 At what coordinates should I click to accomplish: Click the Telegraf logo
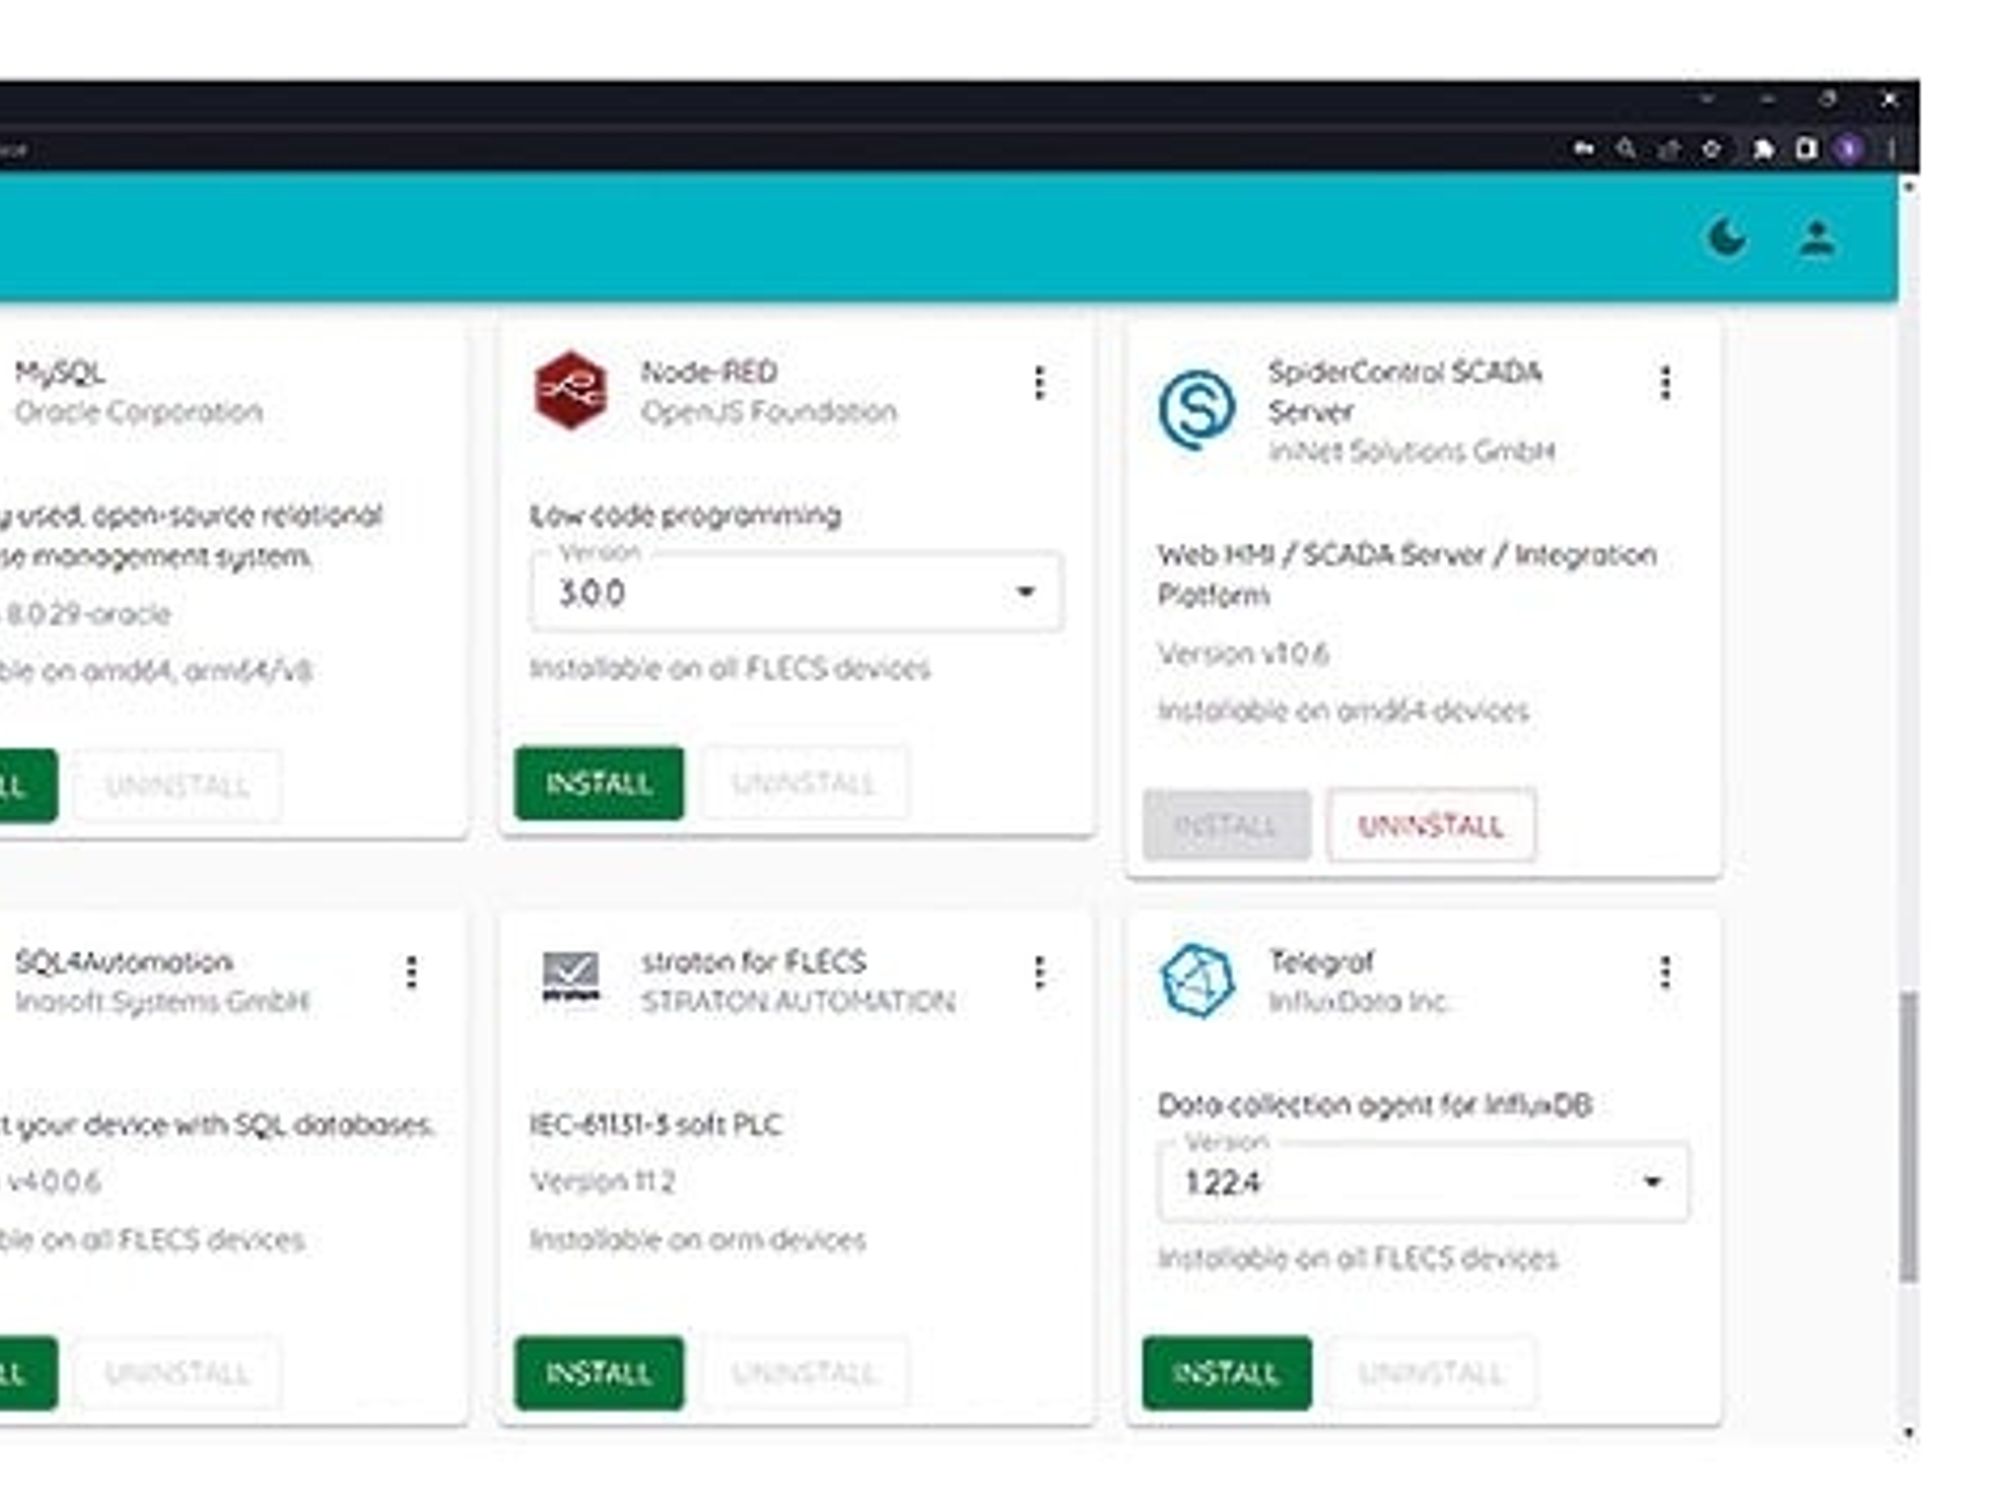1197,980
